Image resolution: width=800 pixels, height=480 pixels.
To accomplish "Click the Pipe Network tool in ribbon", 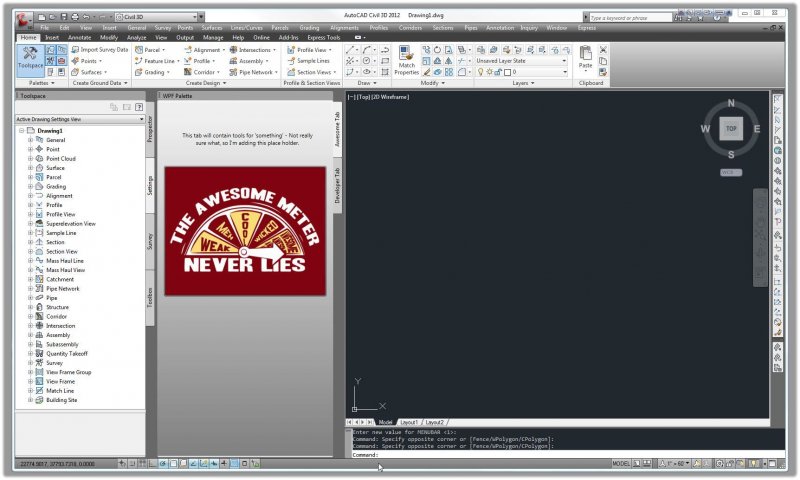I will point(253,72).
